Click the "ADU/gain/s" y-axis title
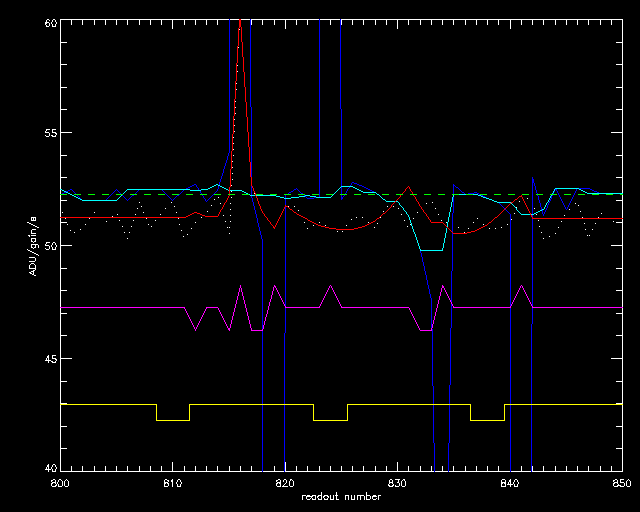The height and width of the screenshot is (512, 640). point(33,245)
